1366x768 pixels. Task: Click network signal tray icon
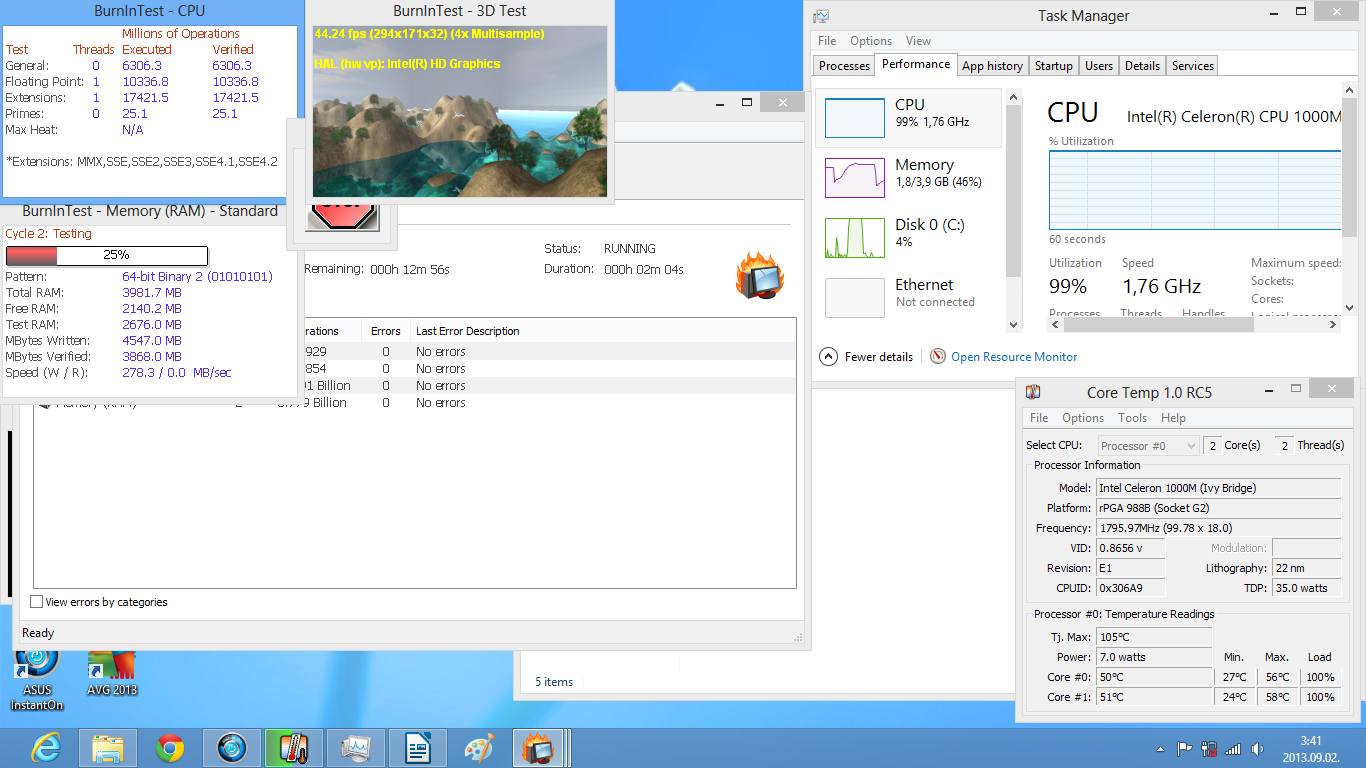(x=1233, y=748)
